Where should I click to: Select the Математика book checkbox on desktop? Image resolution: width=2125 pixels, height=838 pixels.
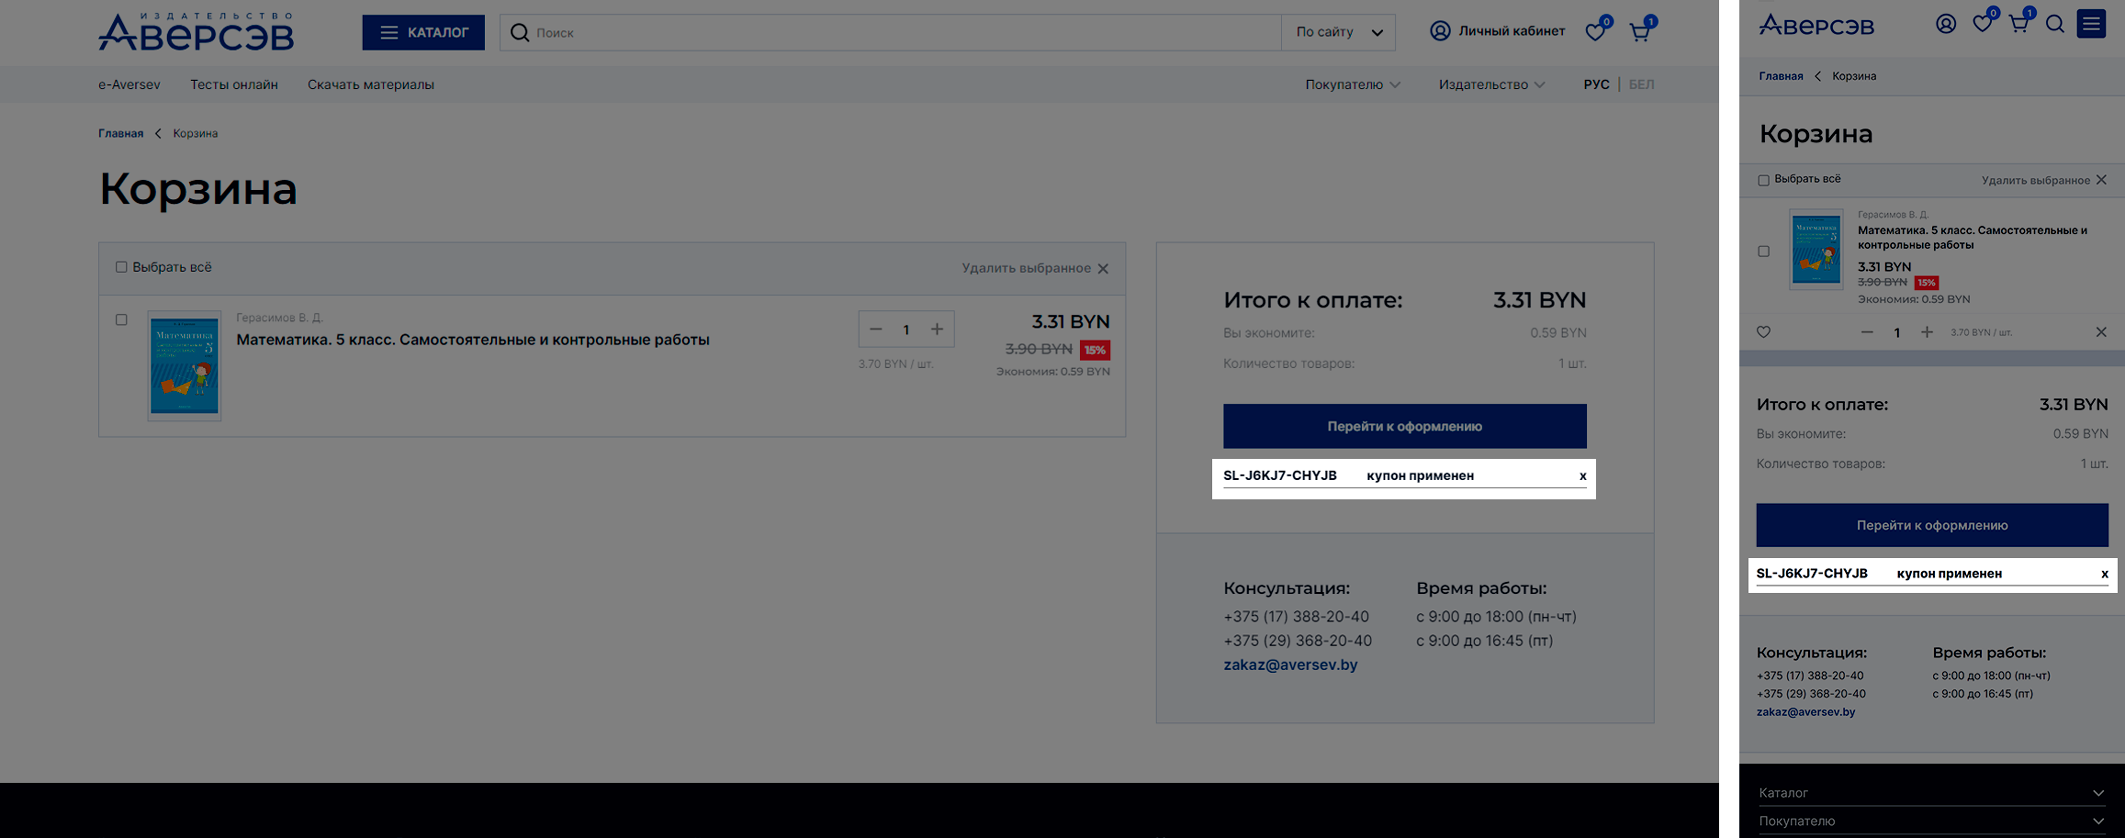[121, 320]
